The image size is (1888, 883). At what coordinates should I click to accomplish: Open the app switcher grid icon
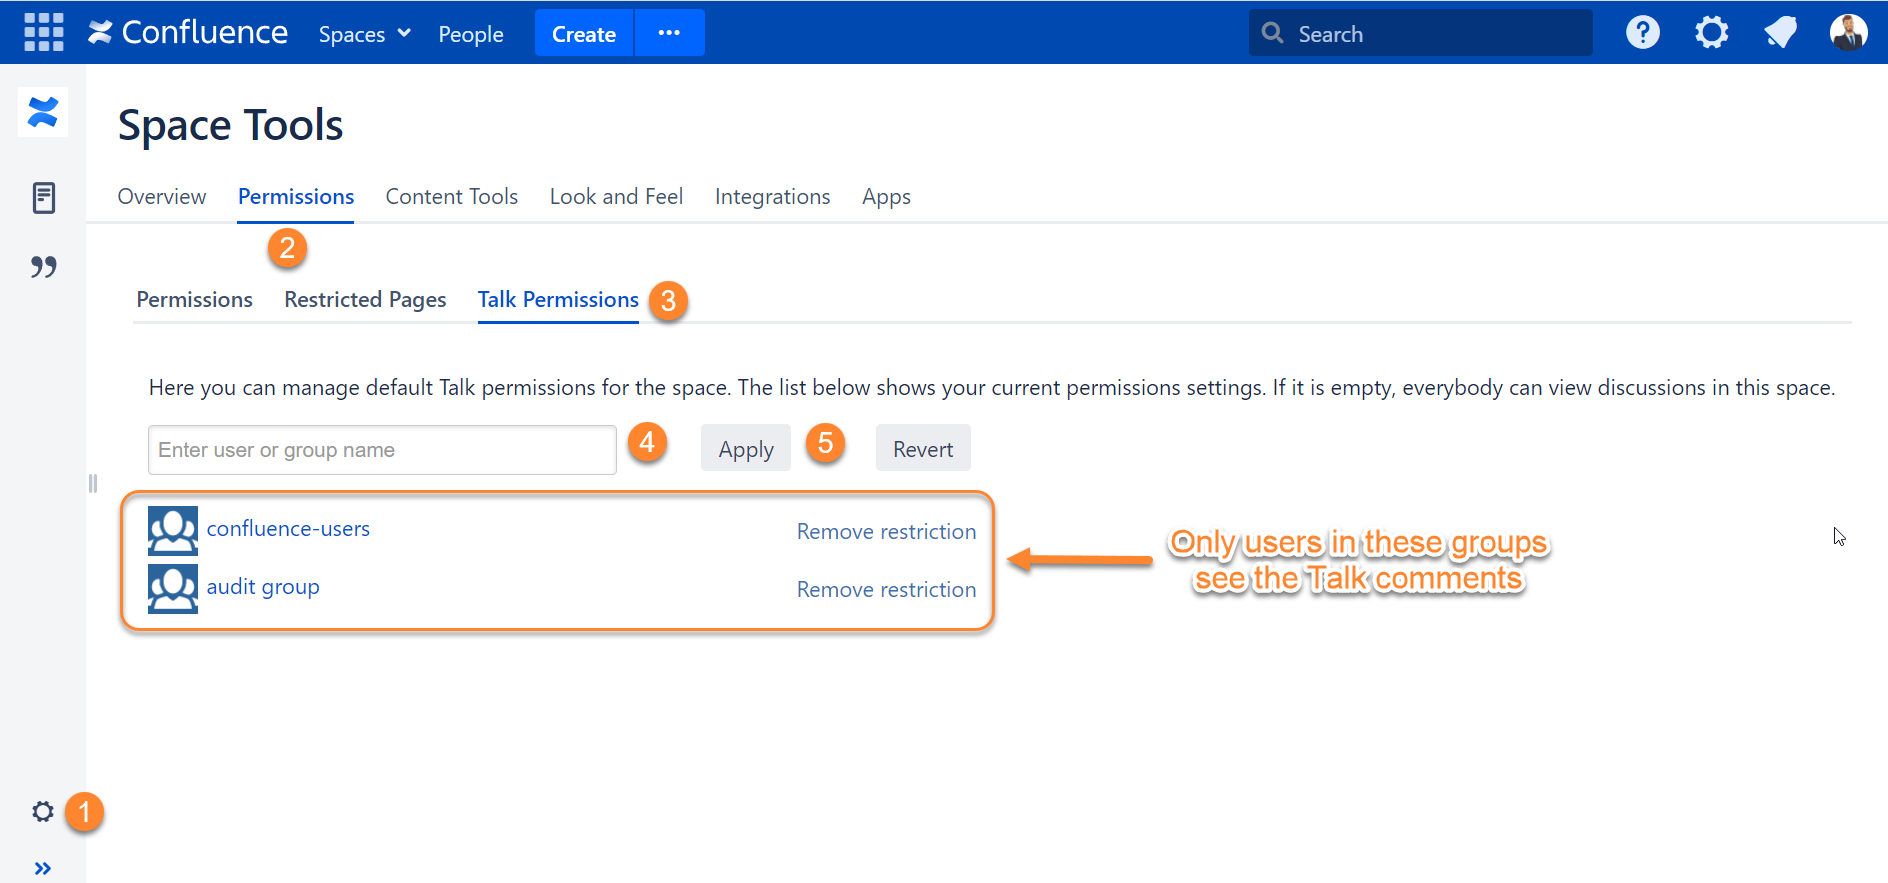[x=44, y=32]
